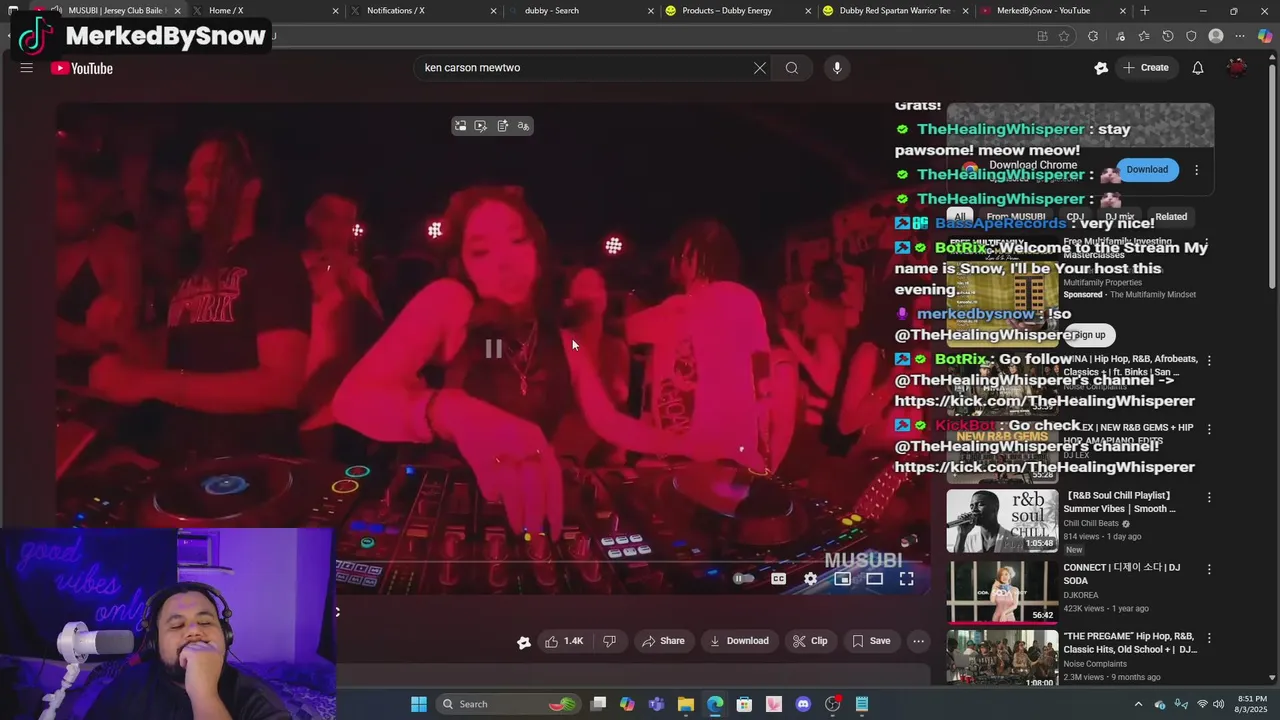Screen dimensions: 1280x720
Task: Open options menu for Chrome ad
Action: 1196,170
